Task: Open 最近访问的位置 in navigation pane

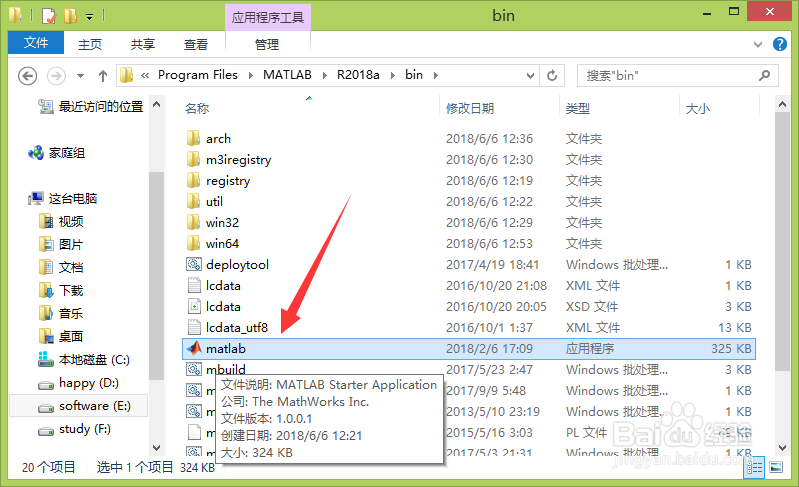Action: tap(91, 106)
